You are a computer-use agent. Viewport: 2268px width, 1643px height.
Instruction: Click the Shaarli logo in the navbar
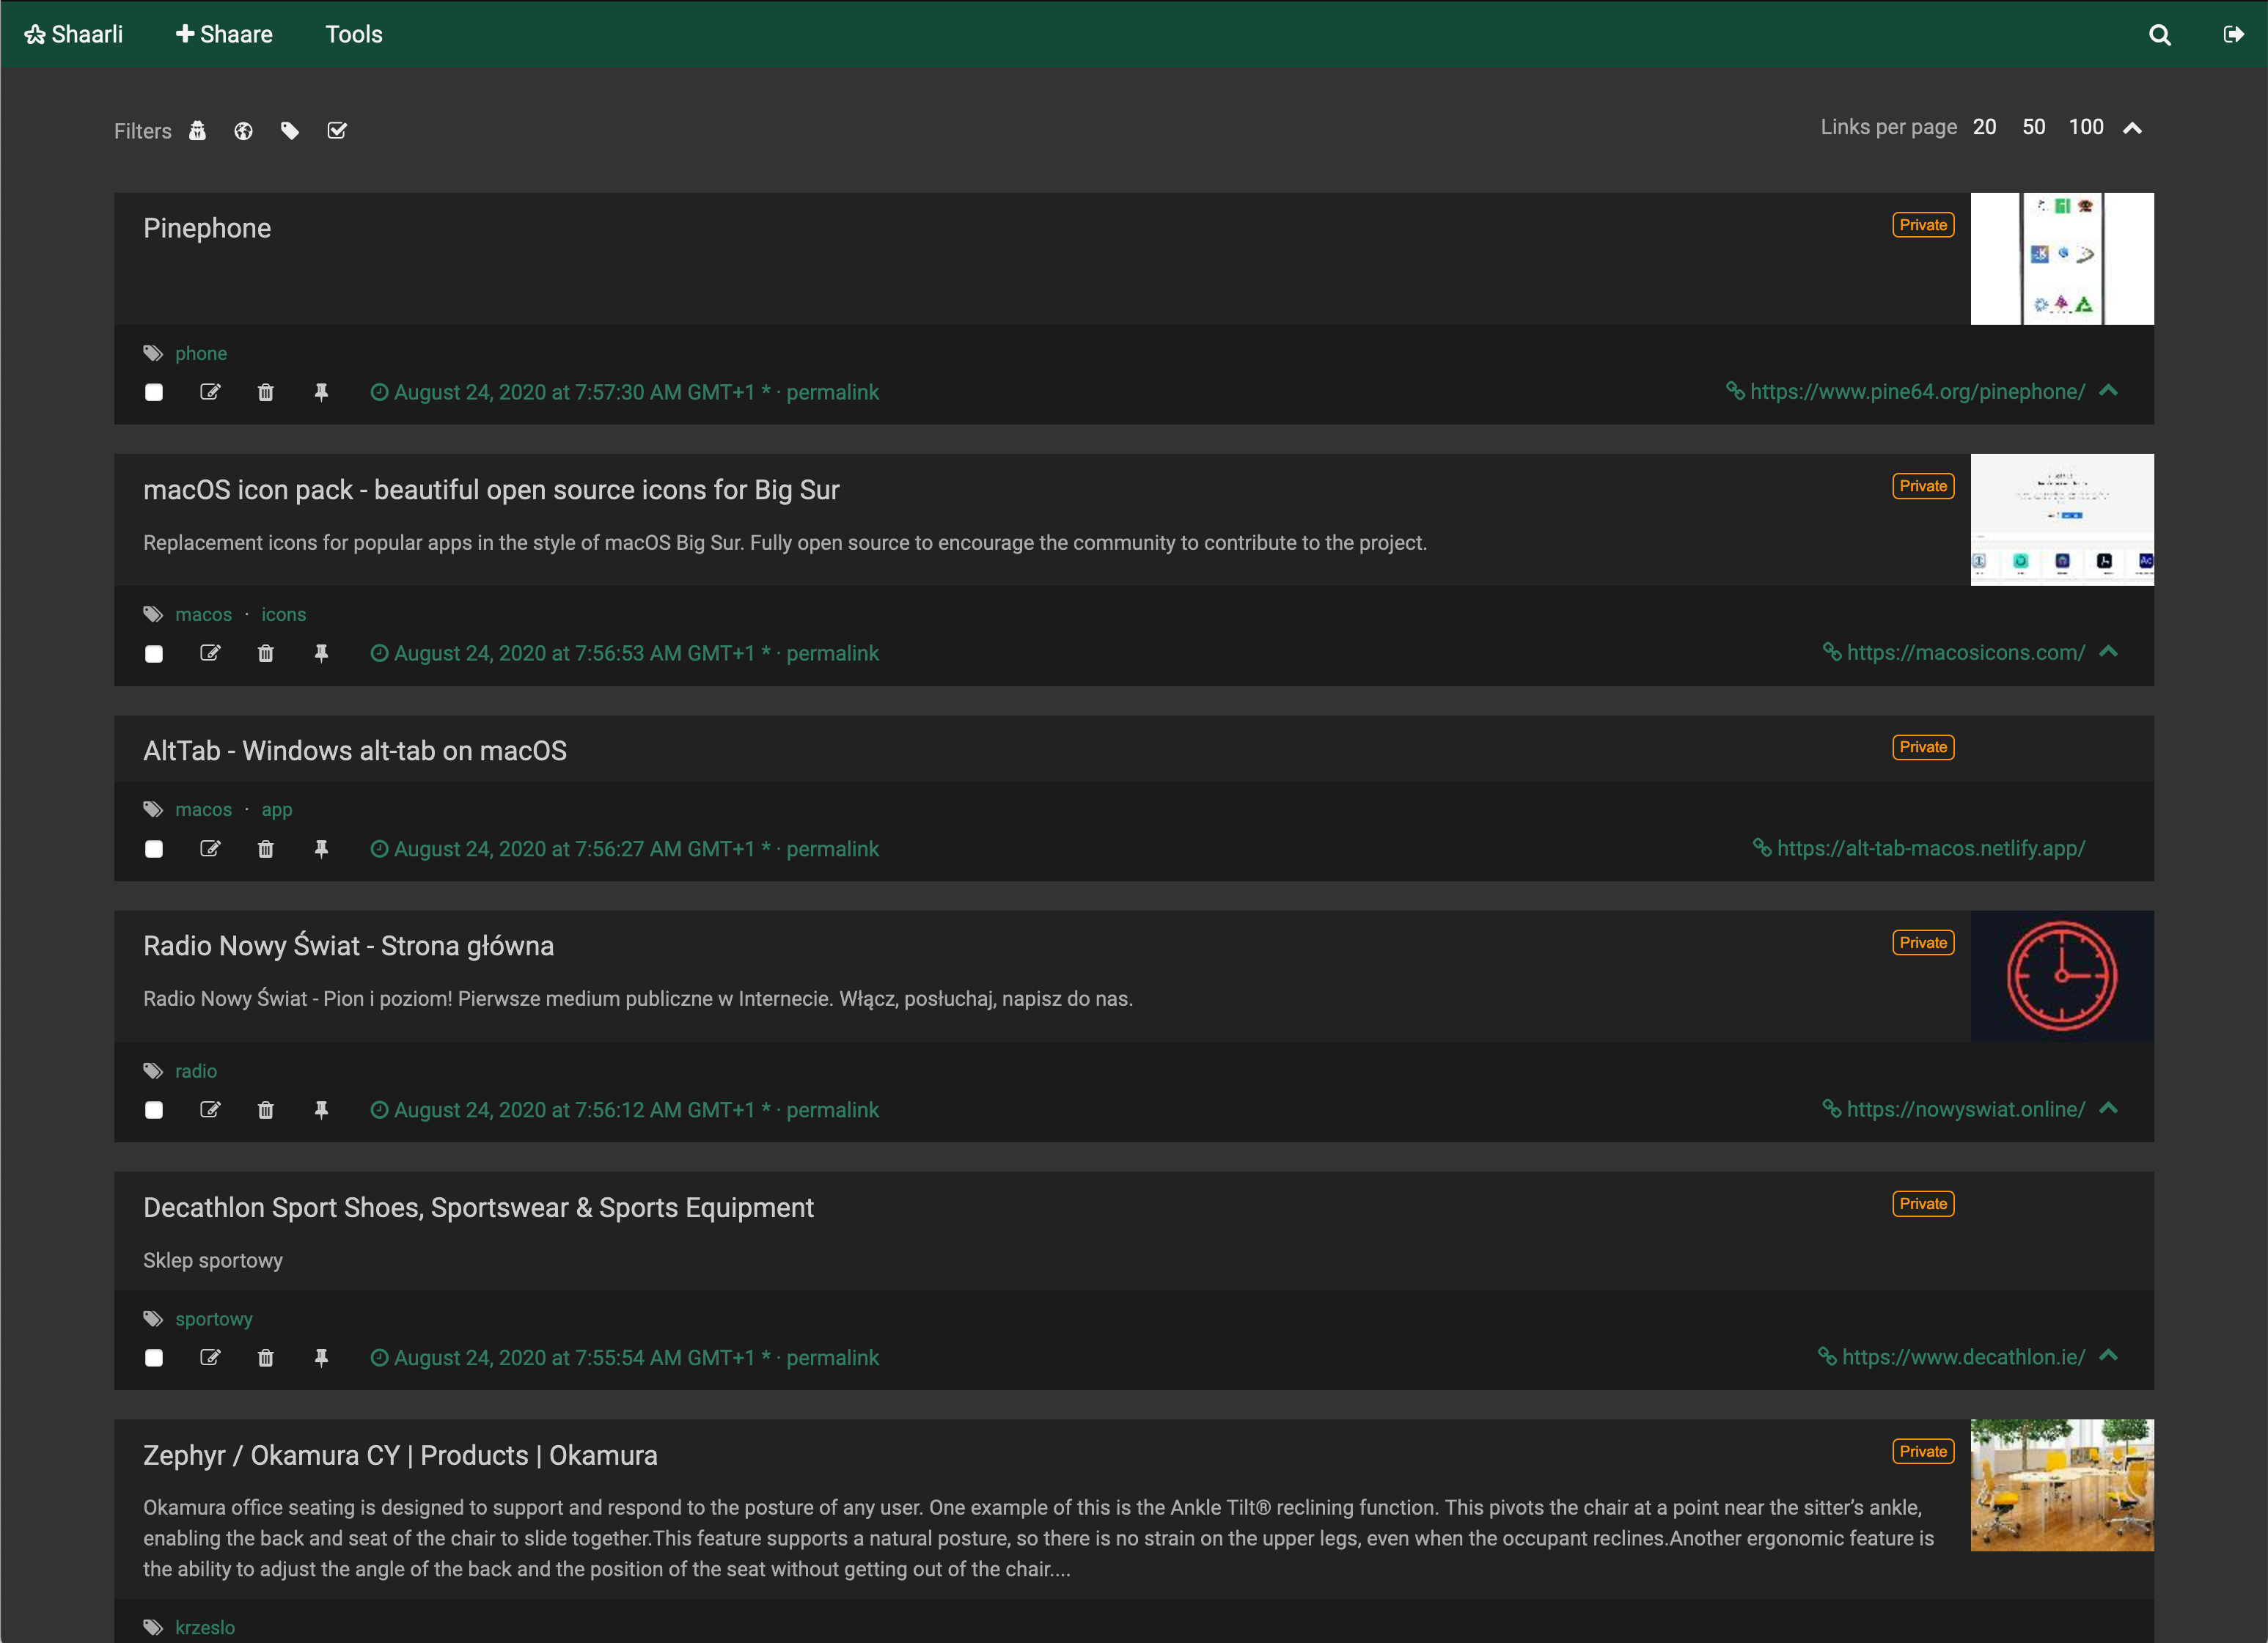[x=72, y=33]
